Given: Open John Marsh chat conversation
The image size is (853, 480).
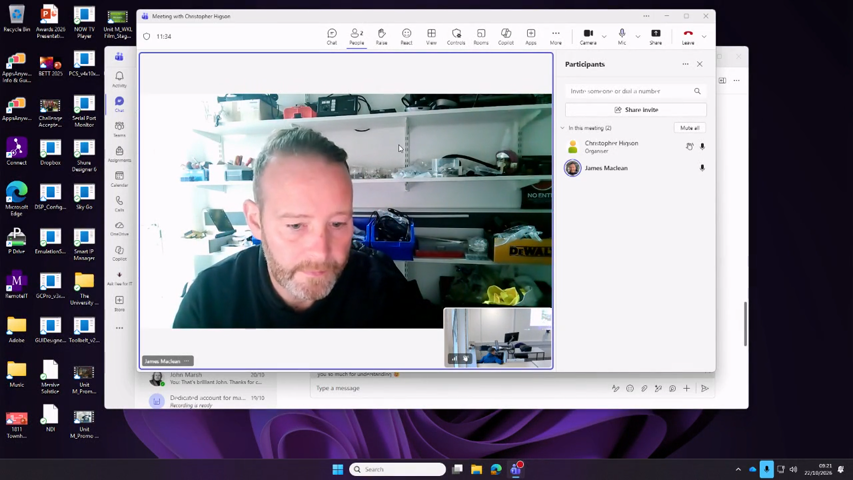Looking at the screenshot, I should click(x=207, y=378).
